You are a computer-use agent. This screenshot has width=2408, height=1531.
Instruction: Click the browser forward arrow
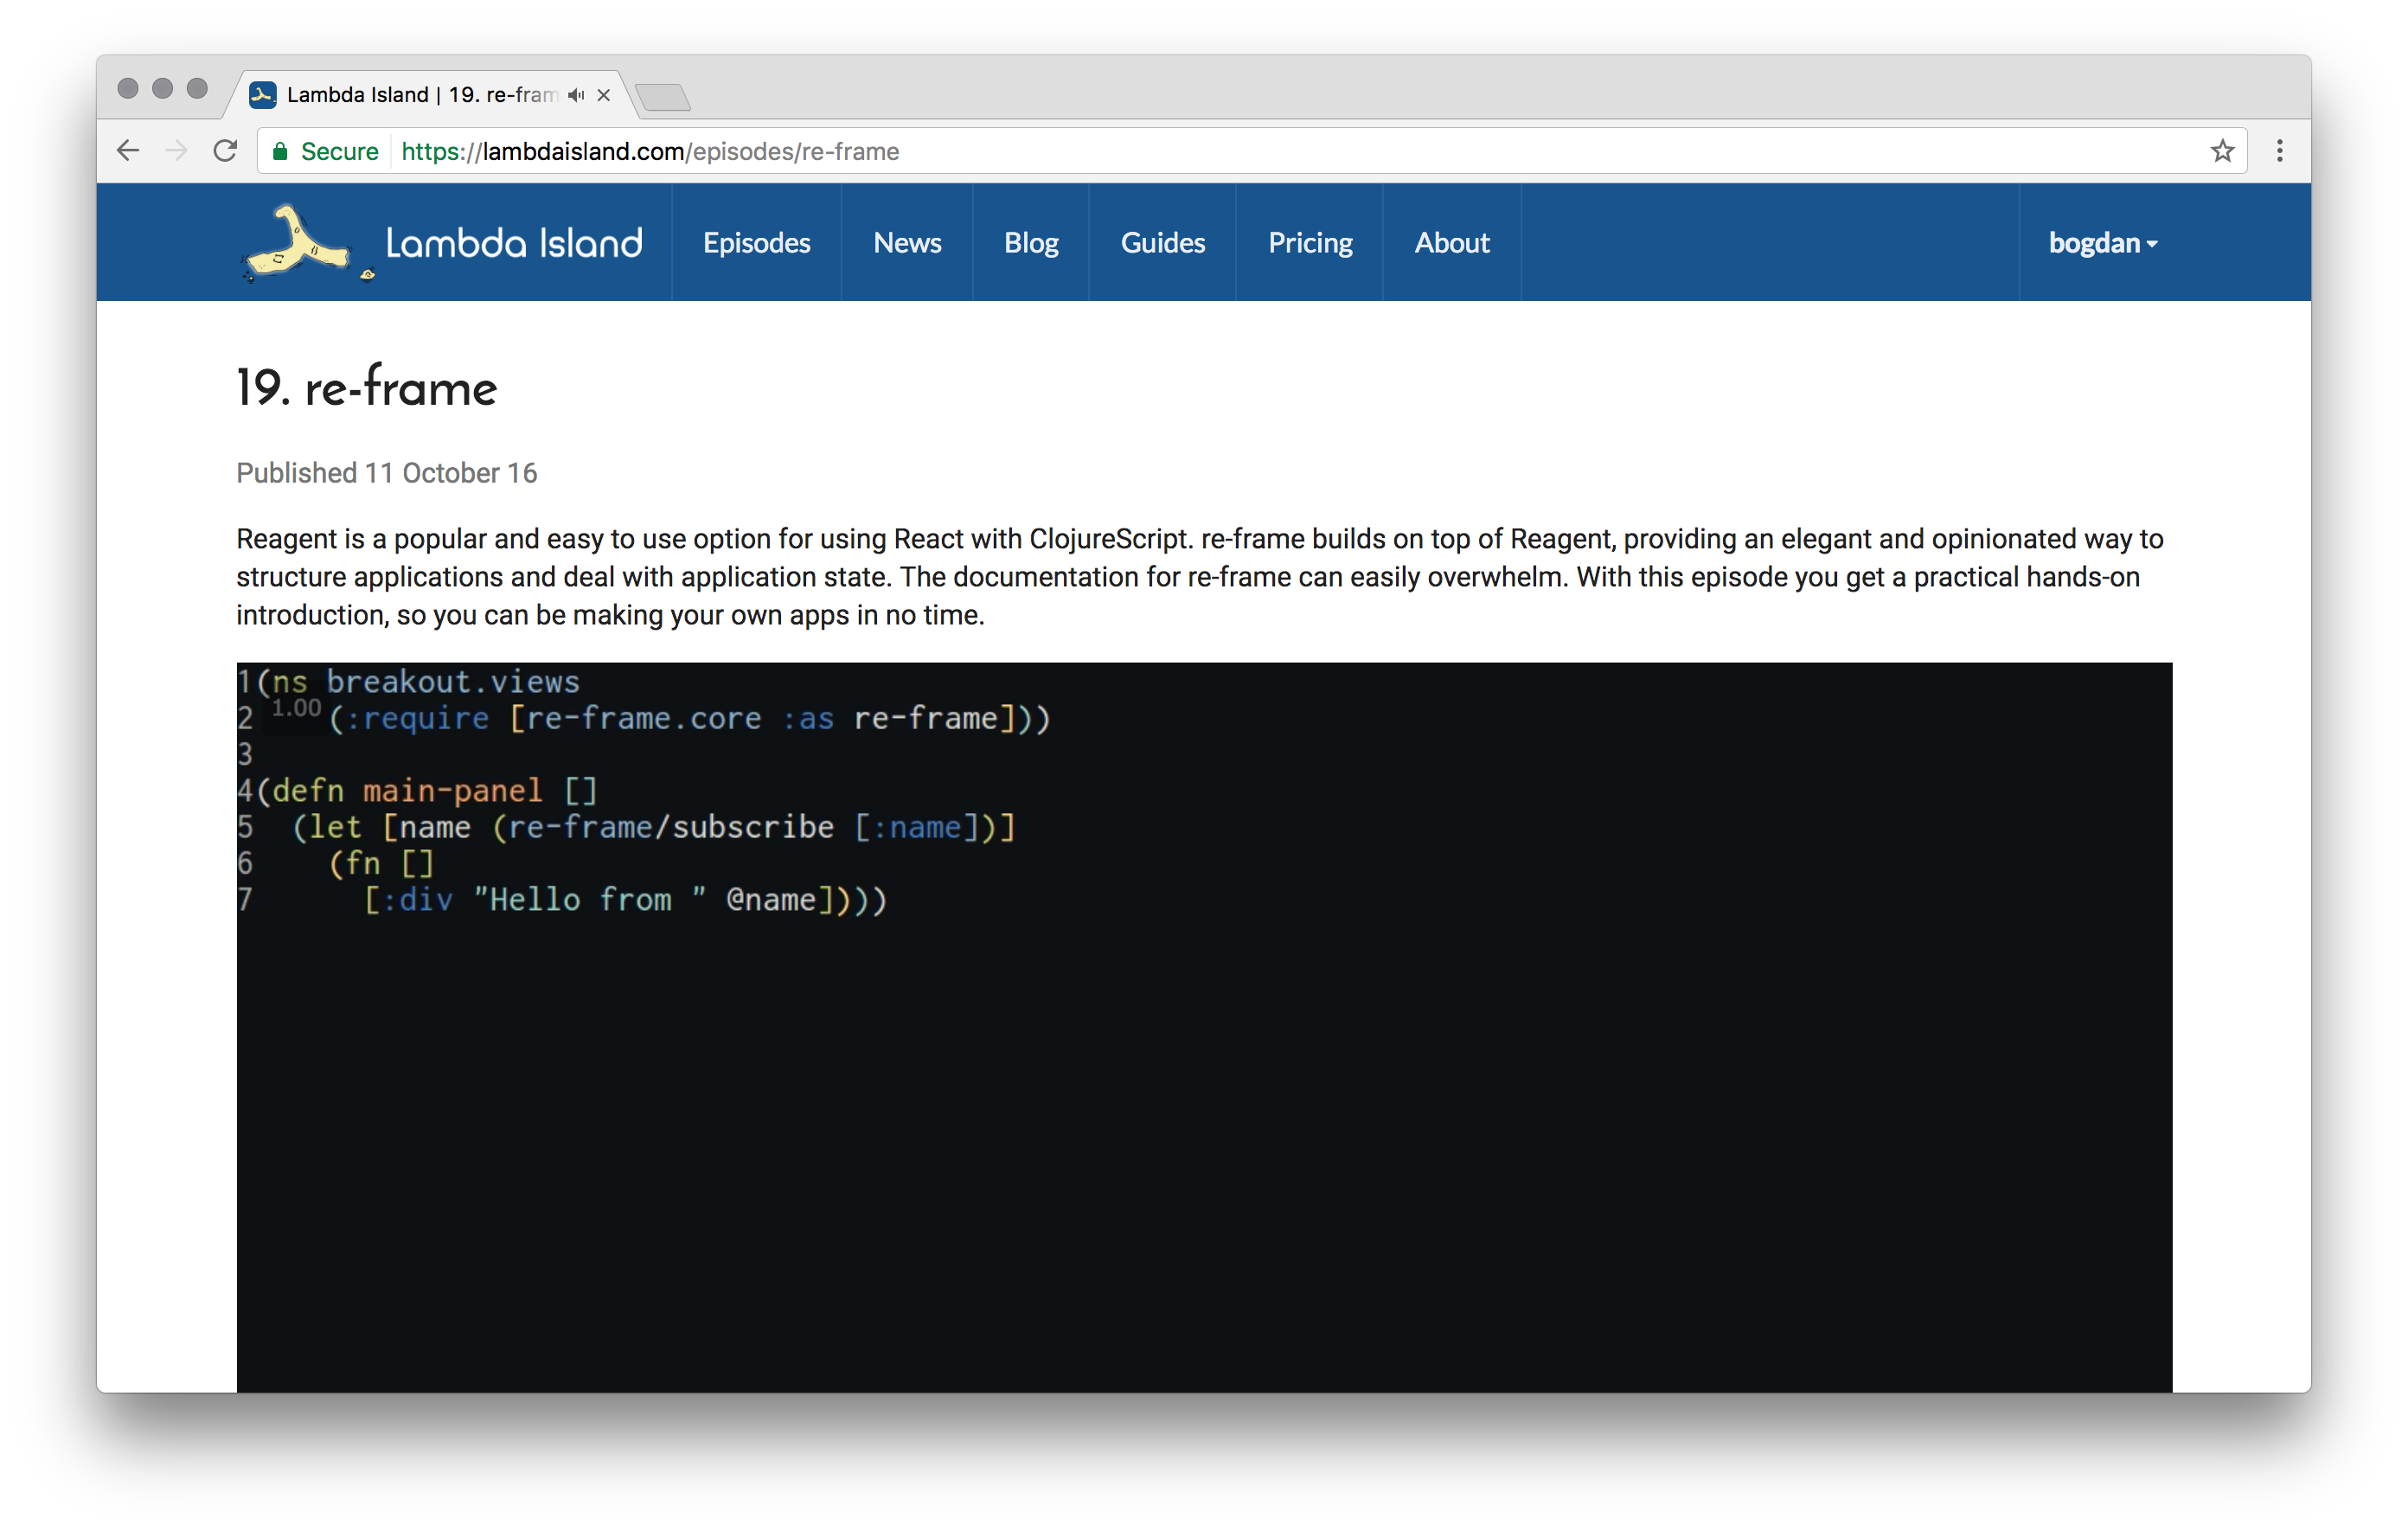pos(176,151)
